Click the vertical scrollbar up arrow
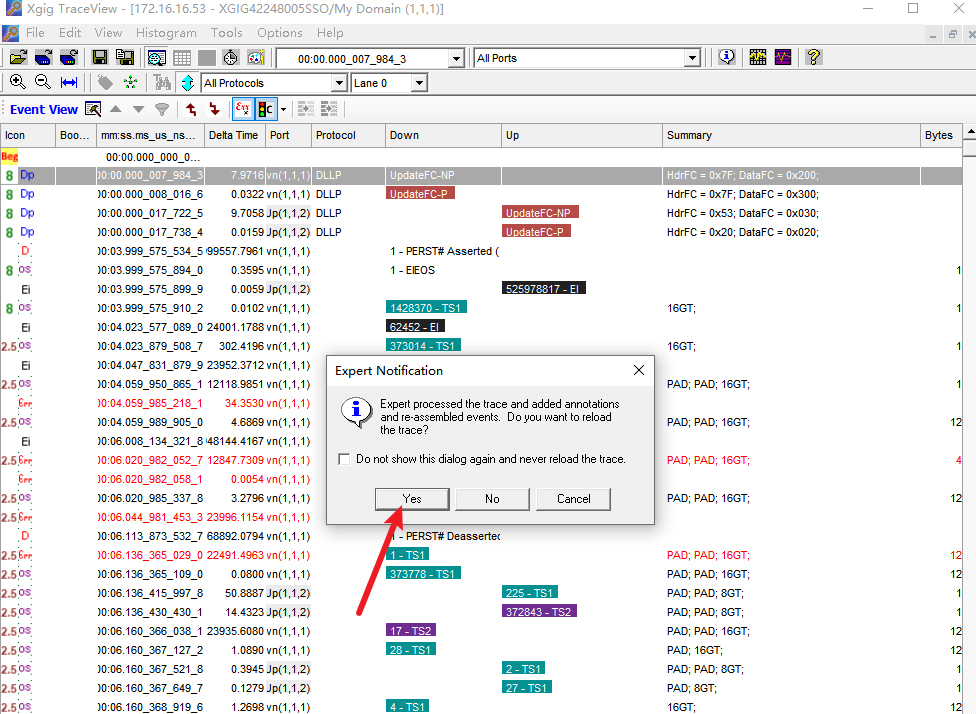The width and height of the screenshot is (976, 714). pos(970,133)
